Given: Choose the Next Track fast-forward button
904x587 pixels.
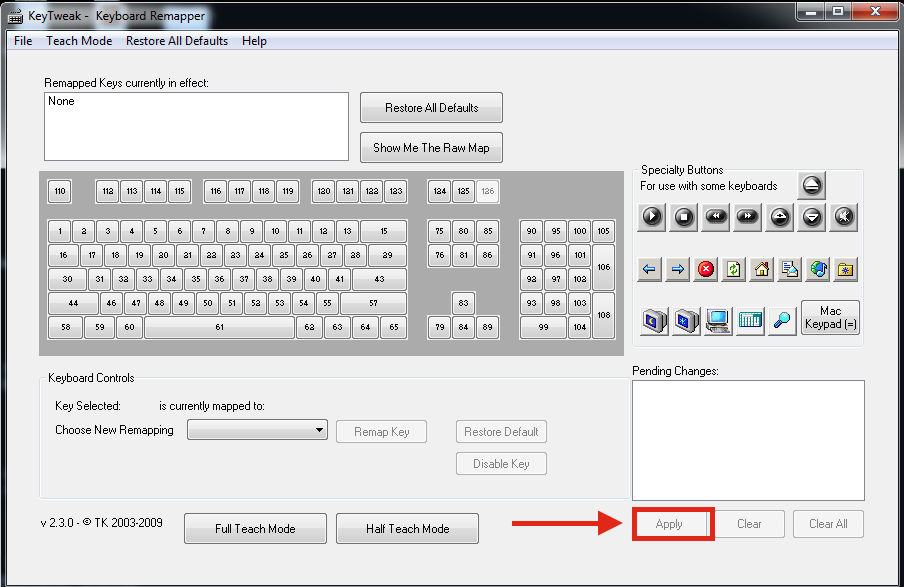Looking at the screenshot, I should (x=748, y=217).
